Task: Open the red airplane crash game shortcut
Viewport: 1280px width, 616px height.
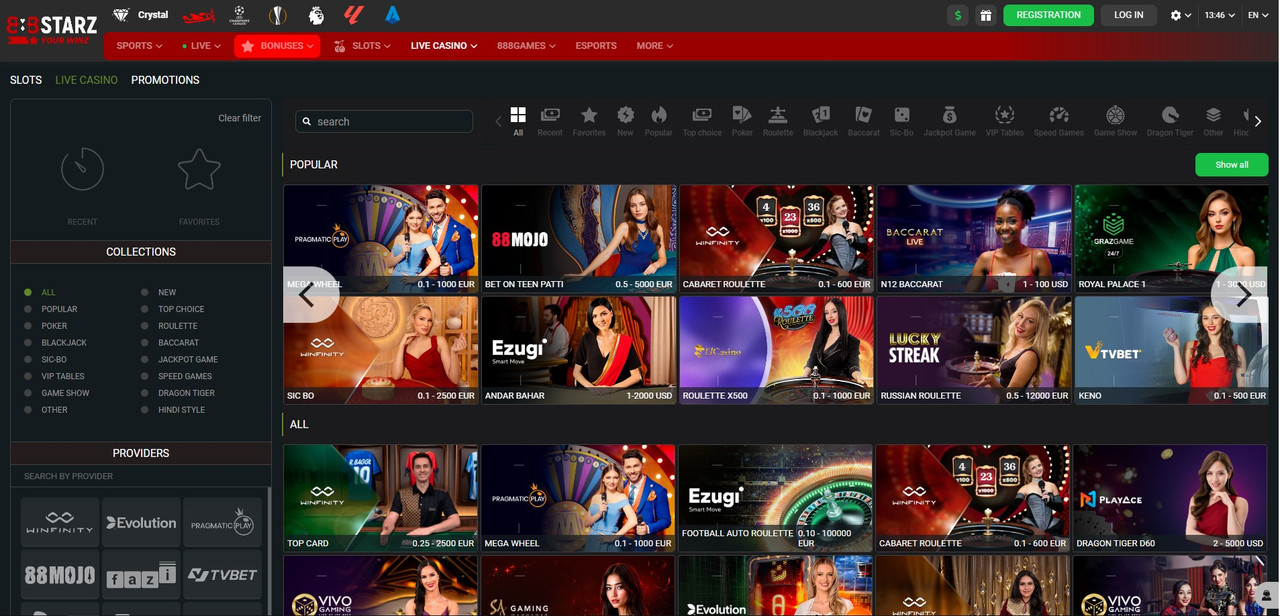Action: coord(200,15)
